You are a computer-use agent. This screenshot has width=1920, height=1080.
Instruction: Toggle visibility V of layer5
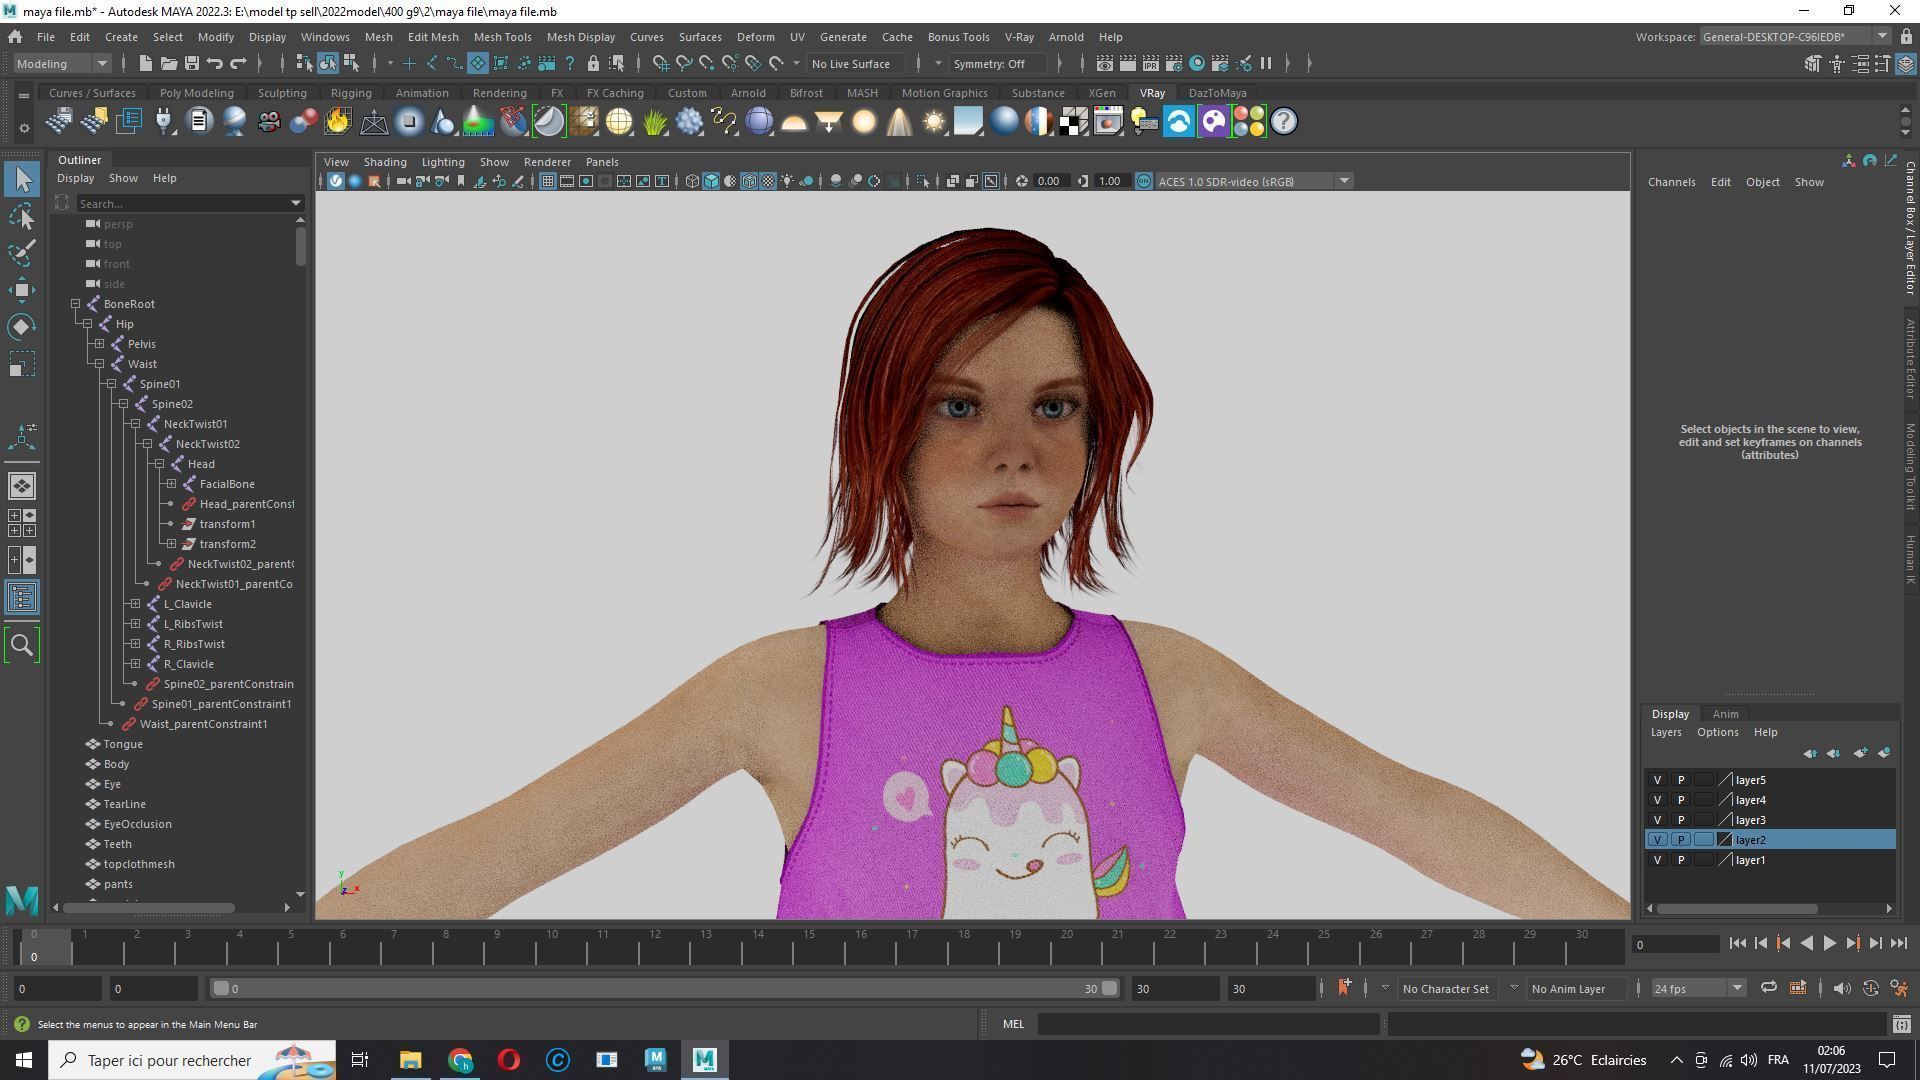[1657, 780]
